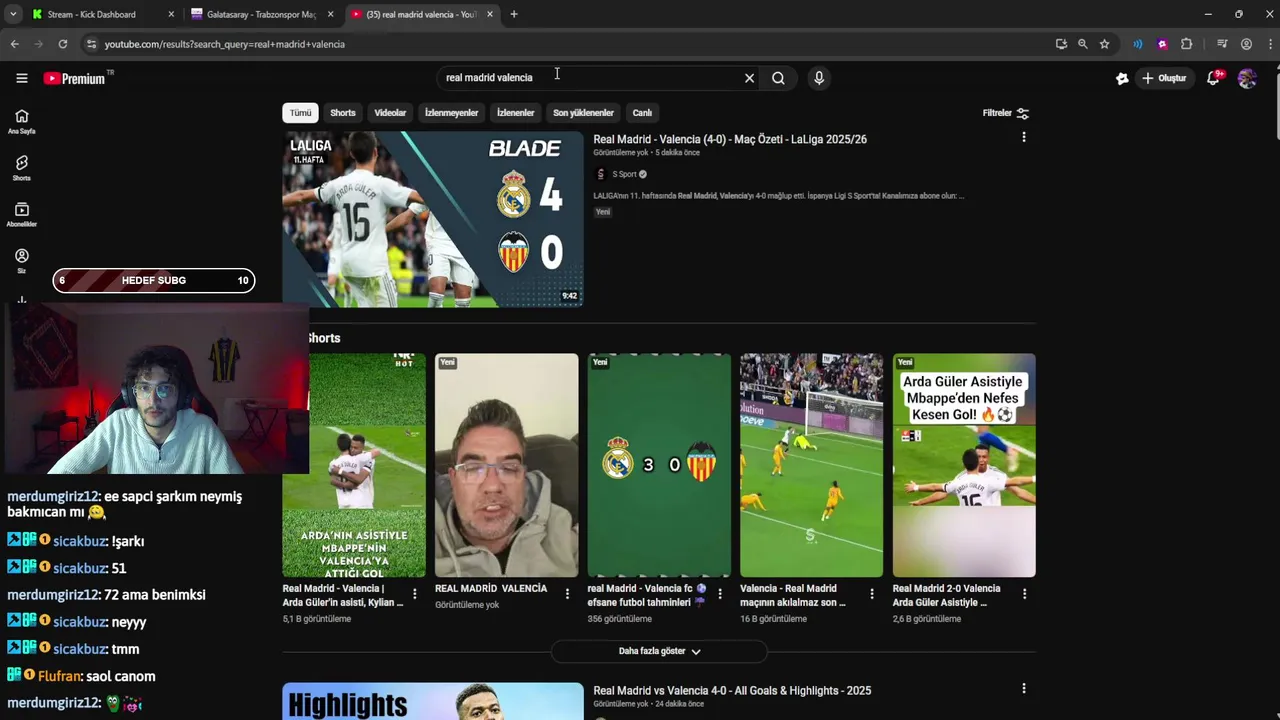Click the browser address bar URL
Image resolution: width=1280 pixels, height=720 pixels.
click(x=225, y=44)
